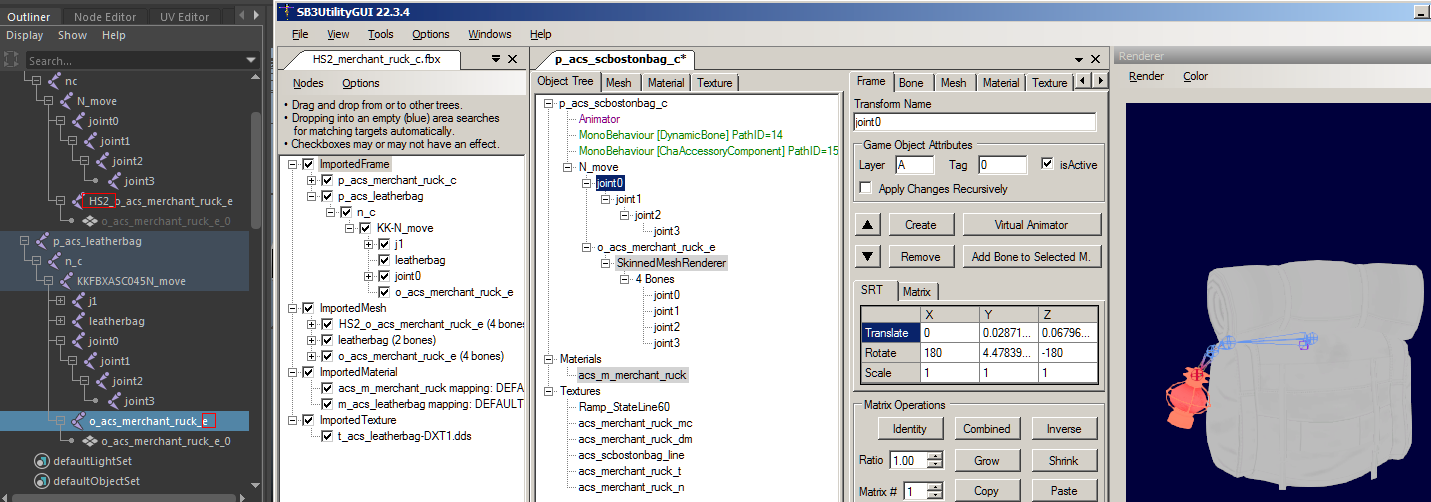This screenshot has width=1431, height=502.
Task: Click the defaultLightSet set icon
Action: (41, 461)
